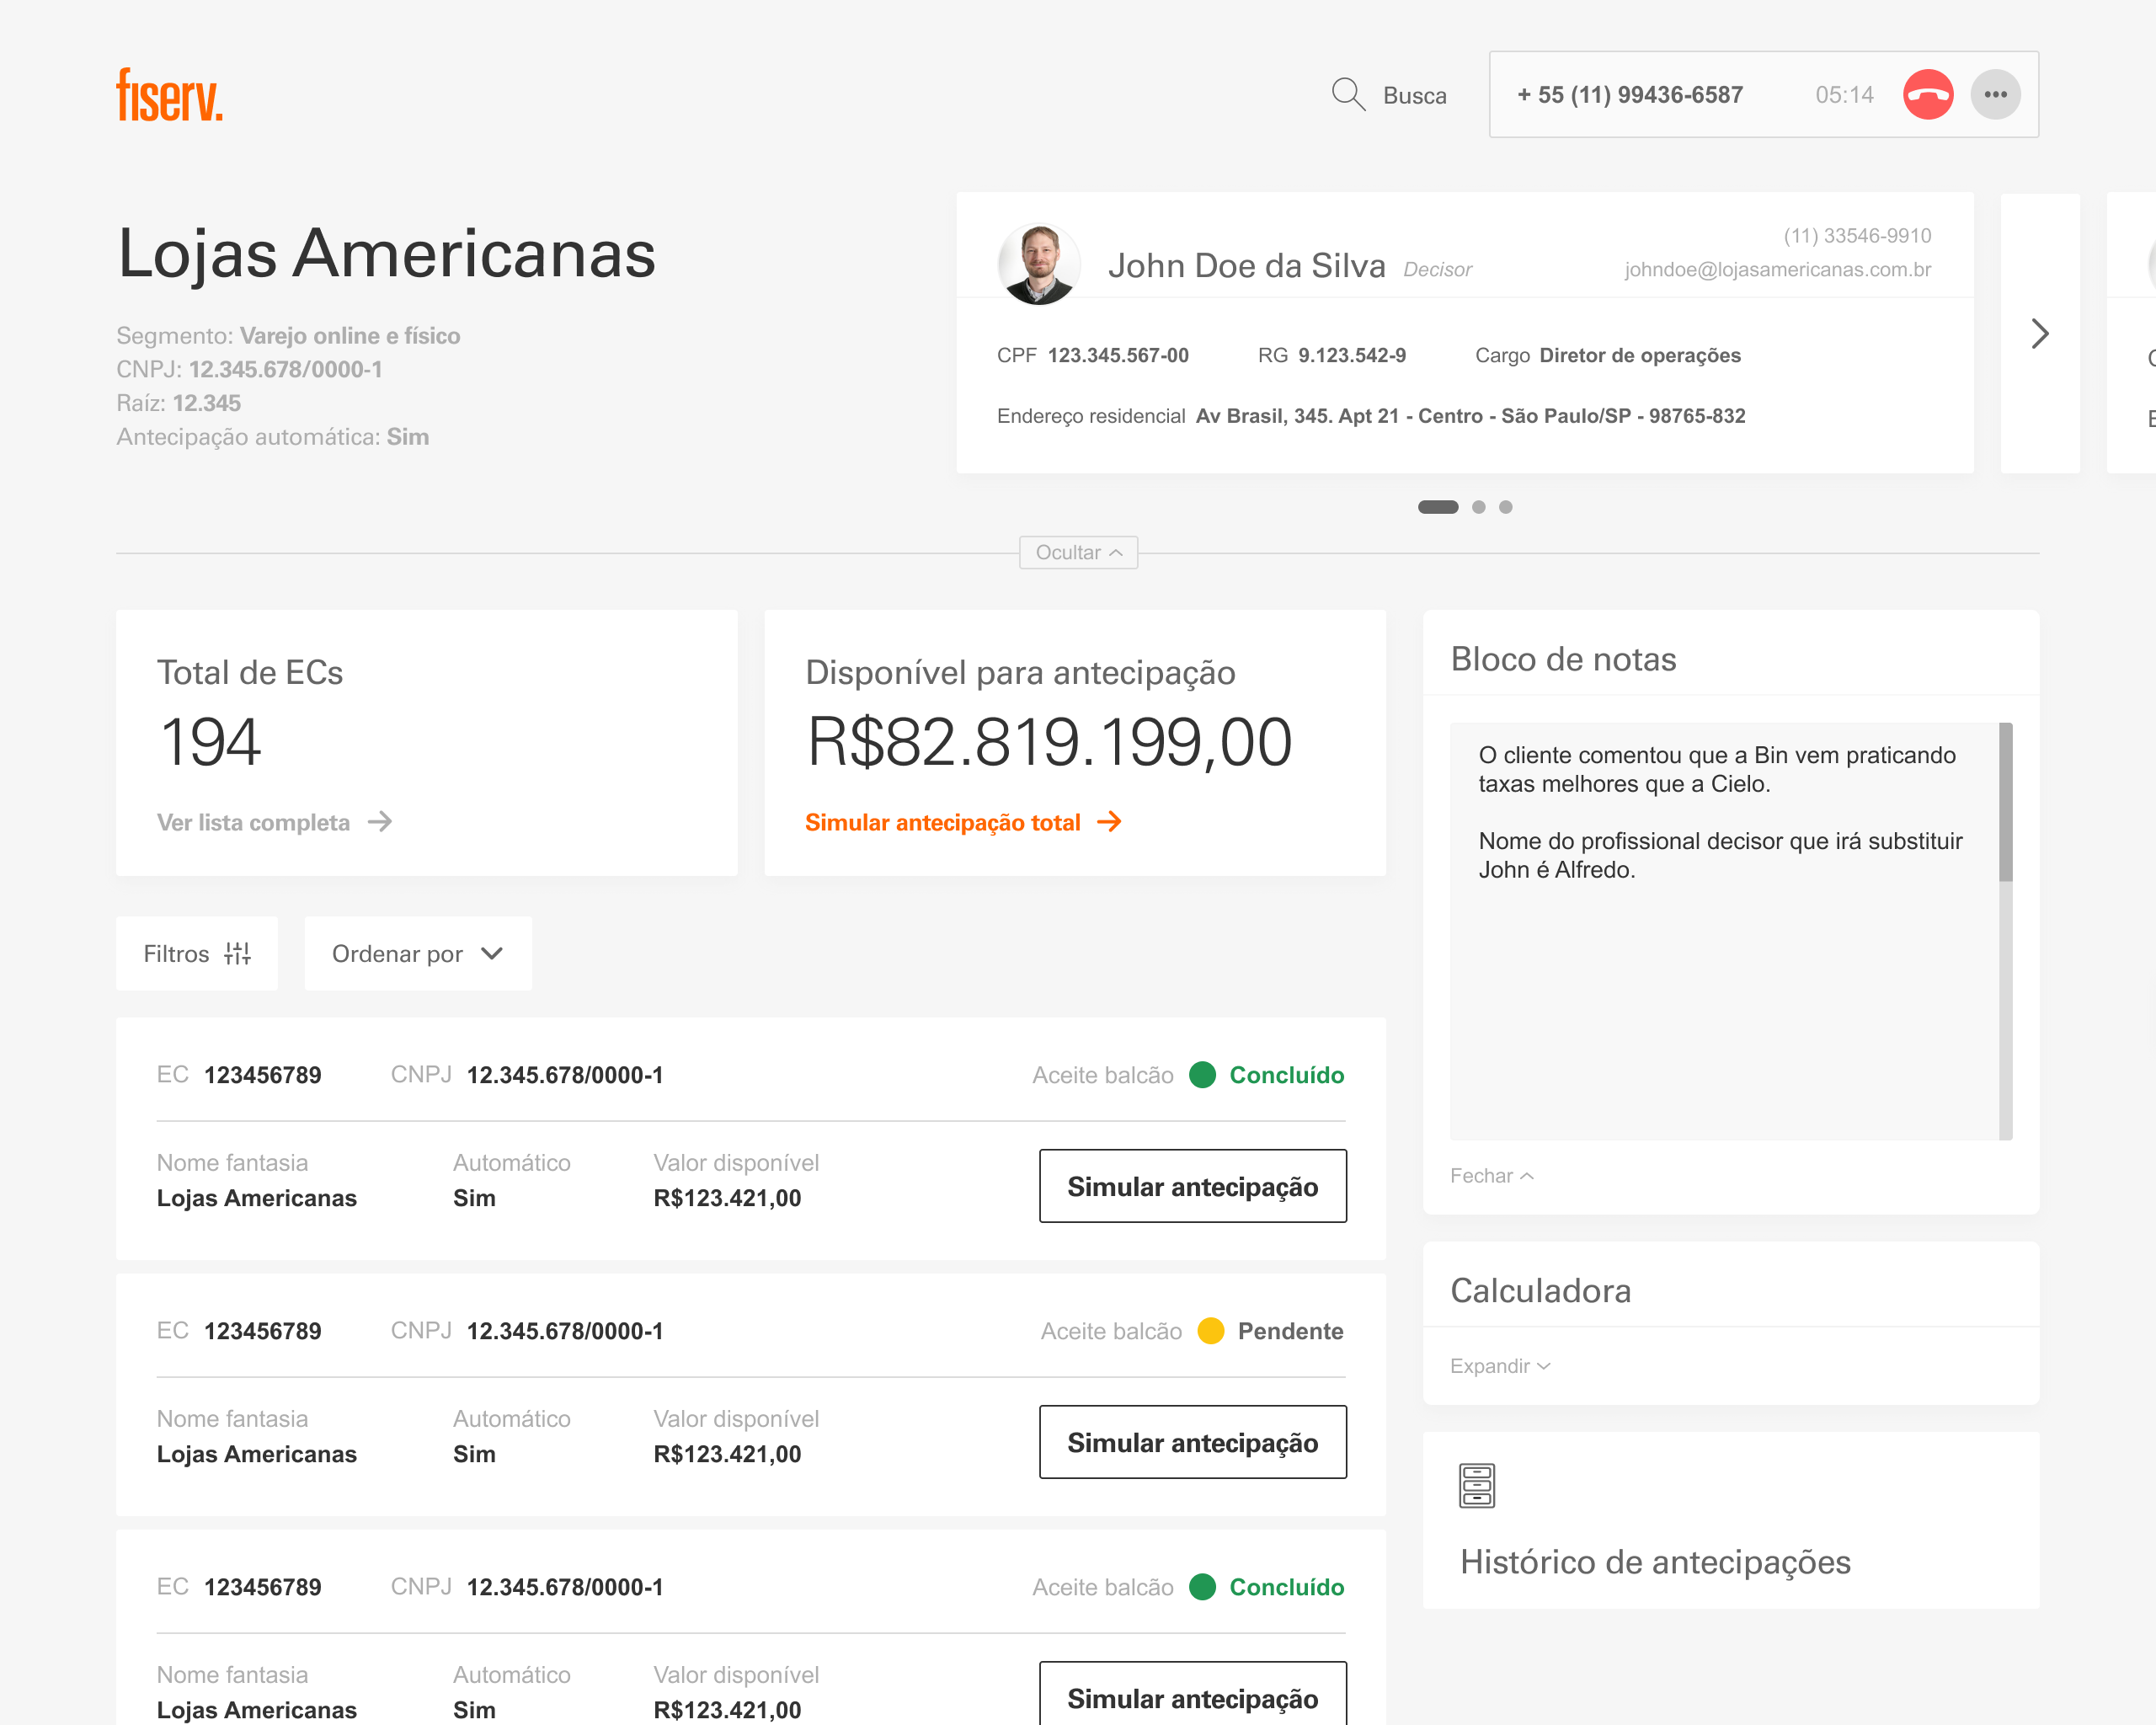Select first carousel pagination indicator
2156x1725 pixels.
pos(1438,507)
